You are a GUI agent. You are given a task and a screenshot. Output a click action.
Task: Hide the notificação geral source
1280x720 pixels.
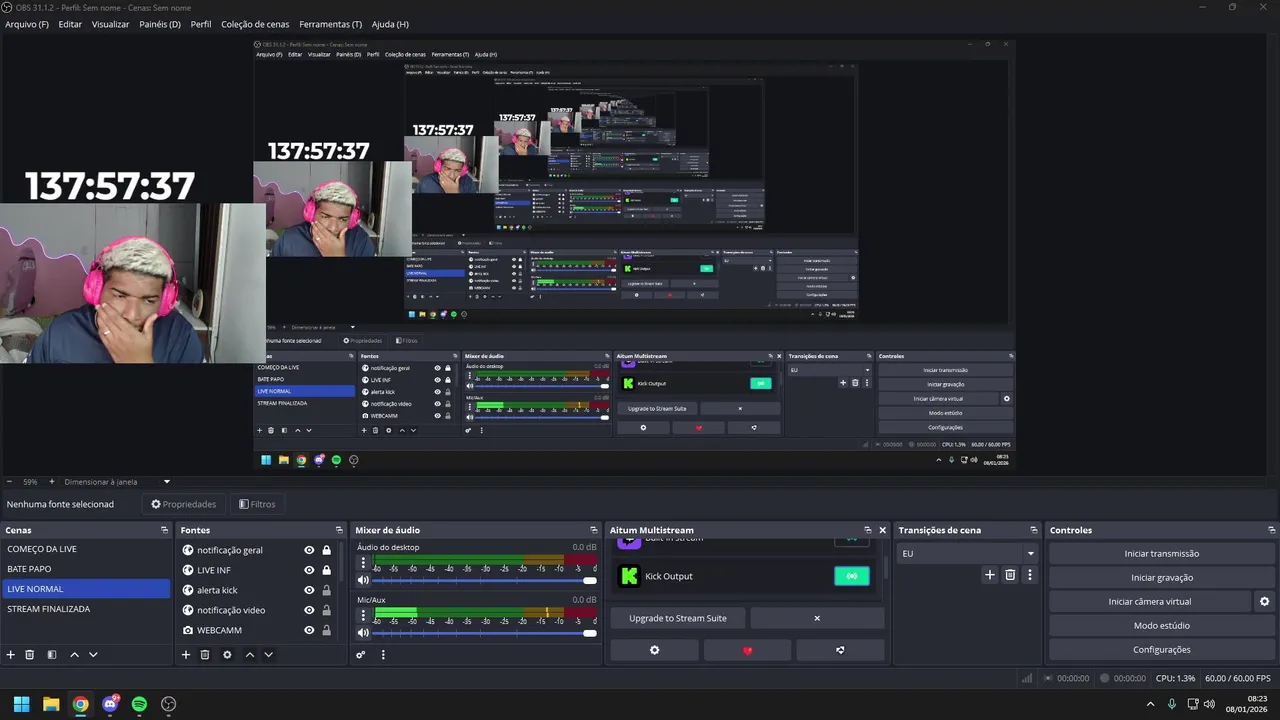pyautogui.click(x=309, y=550)
